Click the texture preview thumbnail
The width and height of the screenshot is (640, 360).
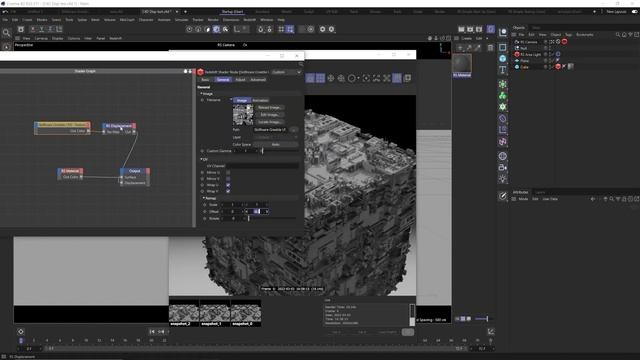tap(243, 115)
